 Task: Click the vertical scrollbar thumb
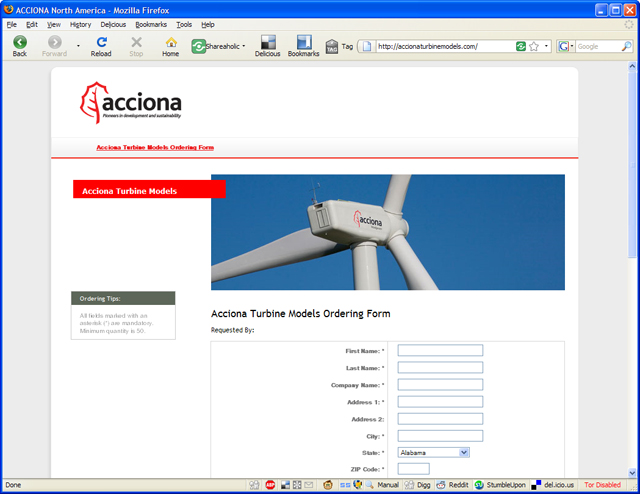click(632, 164)
